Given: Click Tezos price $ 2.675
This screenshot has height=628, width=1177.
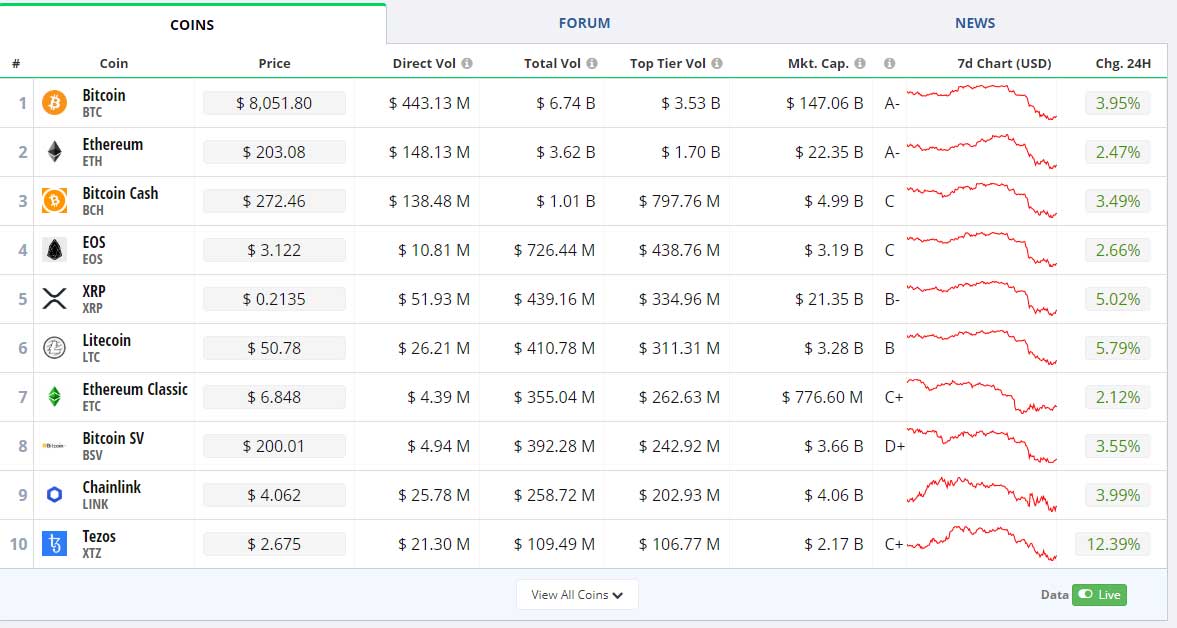Looking at the screenshot, I should coord(274,544).
